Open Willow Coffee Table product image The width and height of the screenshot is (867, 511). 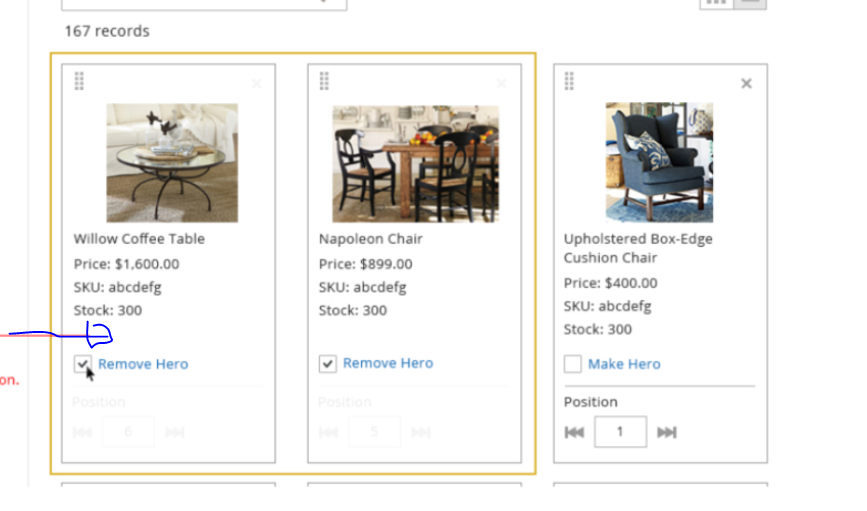click(172, 163)
